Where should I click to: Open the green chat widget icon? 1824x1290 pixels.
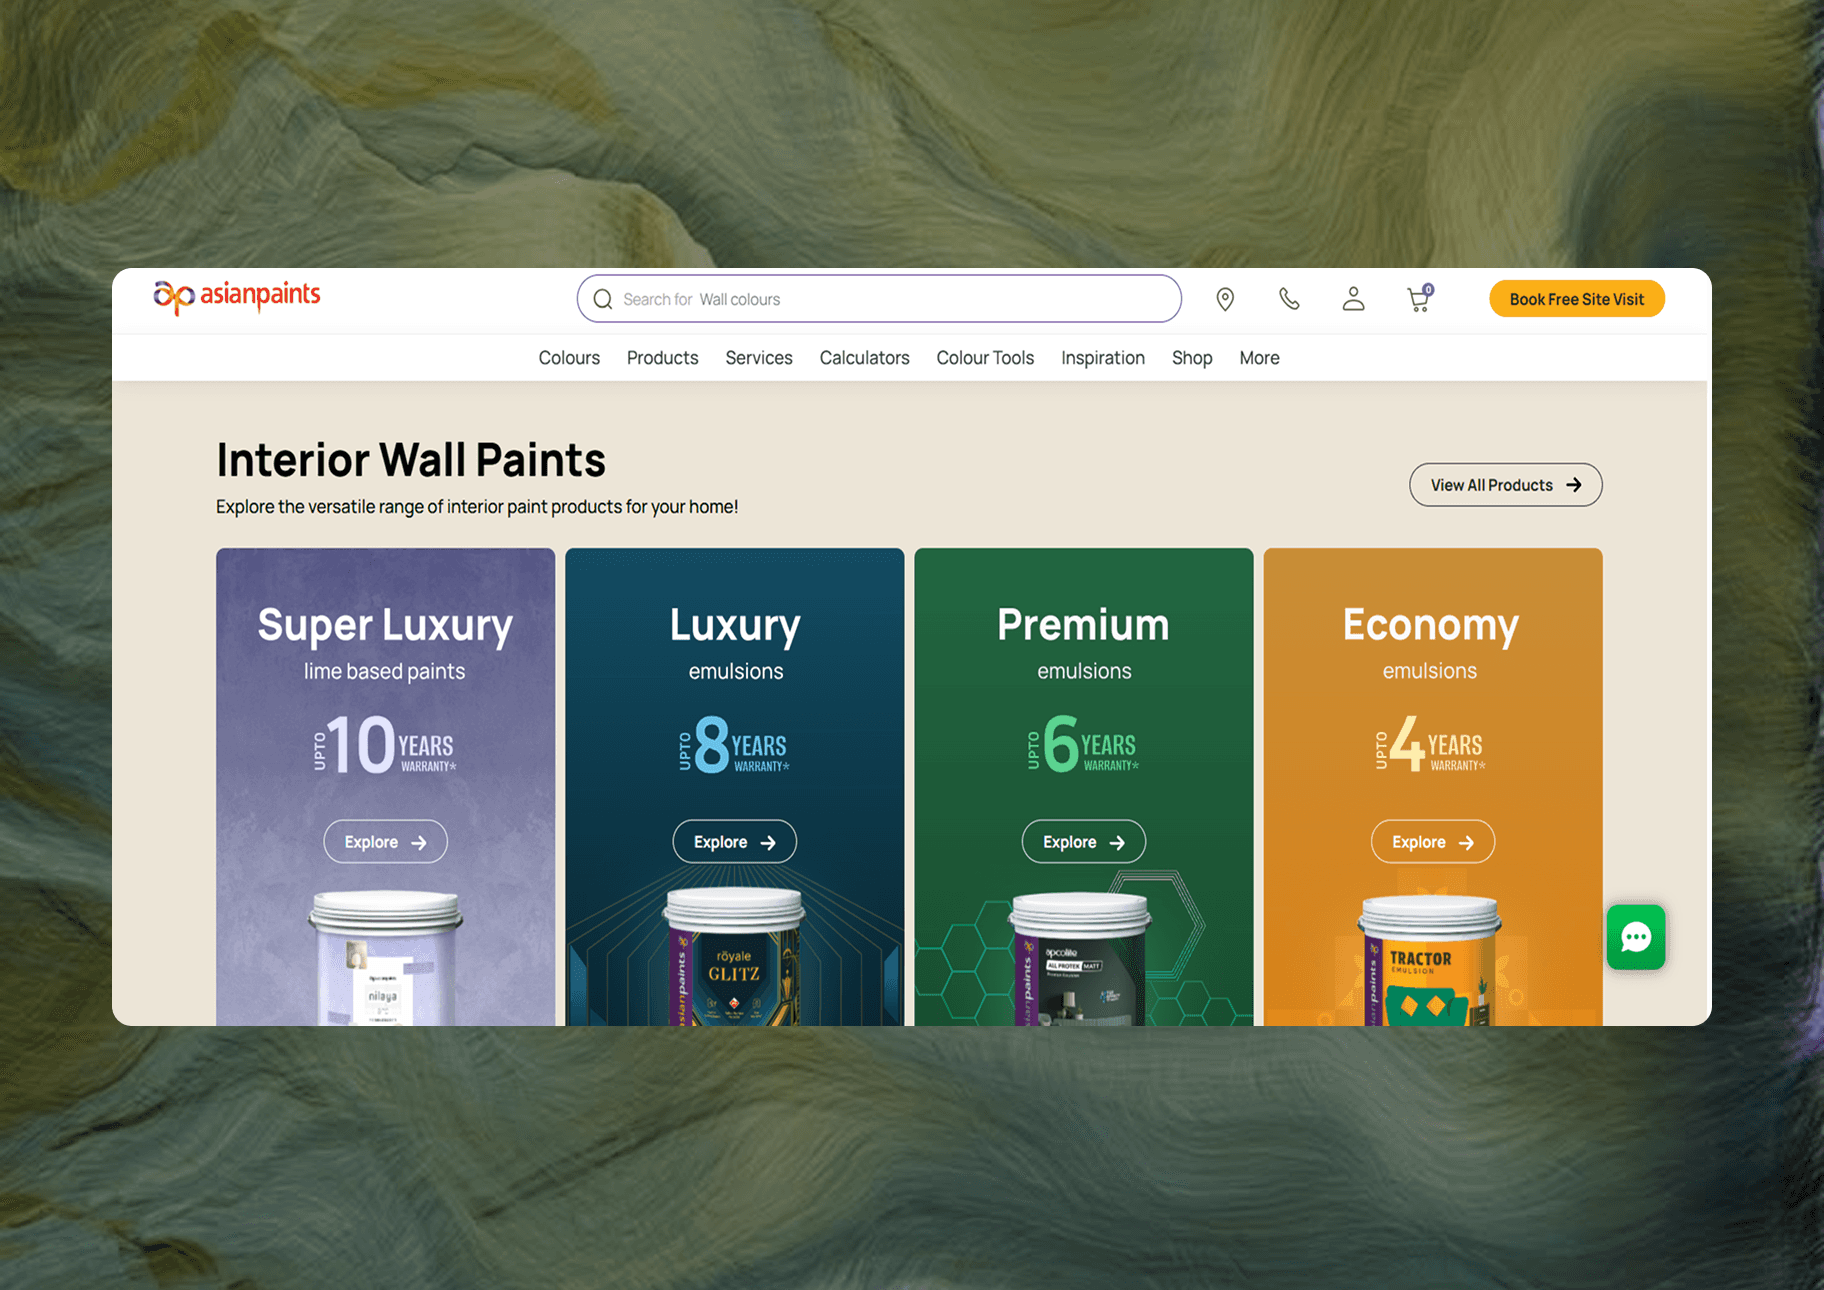1636,937
